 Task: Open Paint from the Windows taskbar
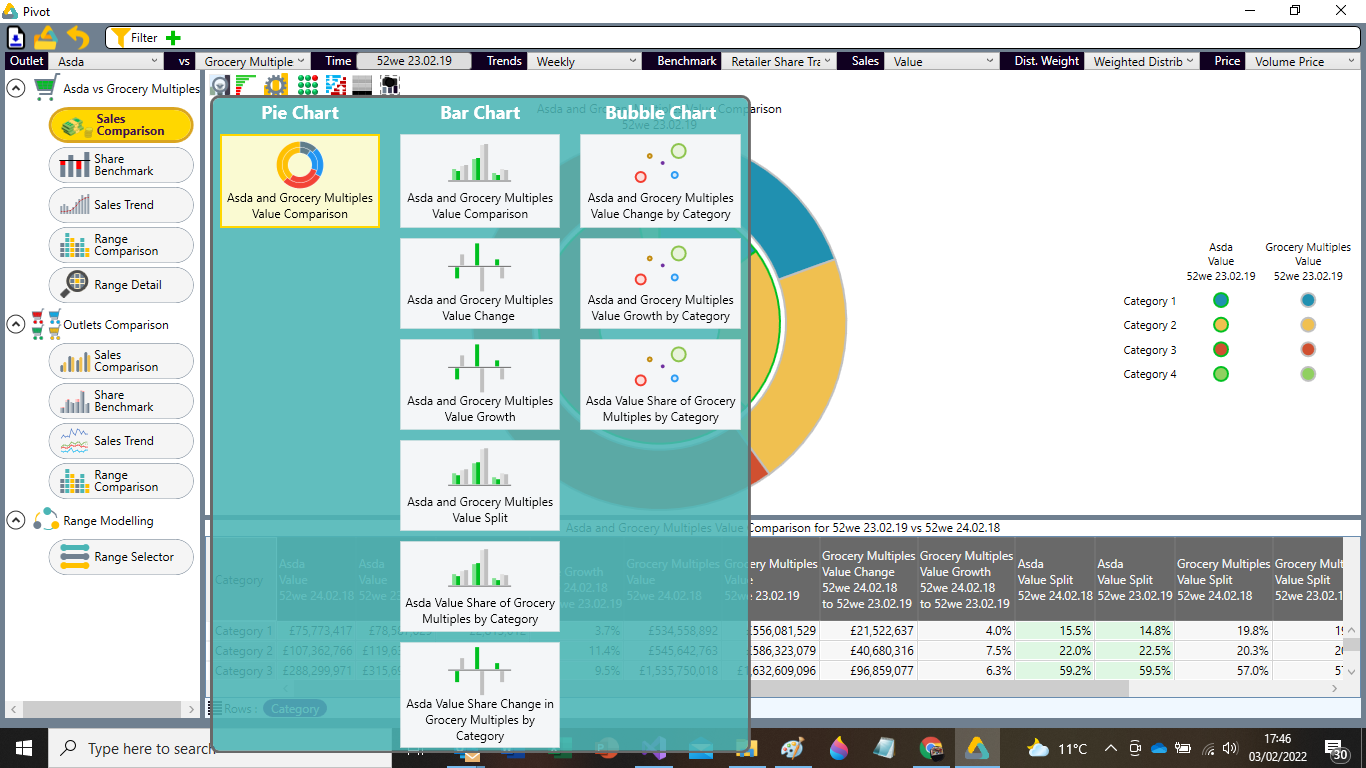pos(792,748)
